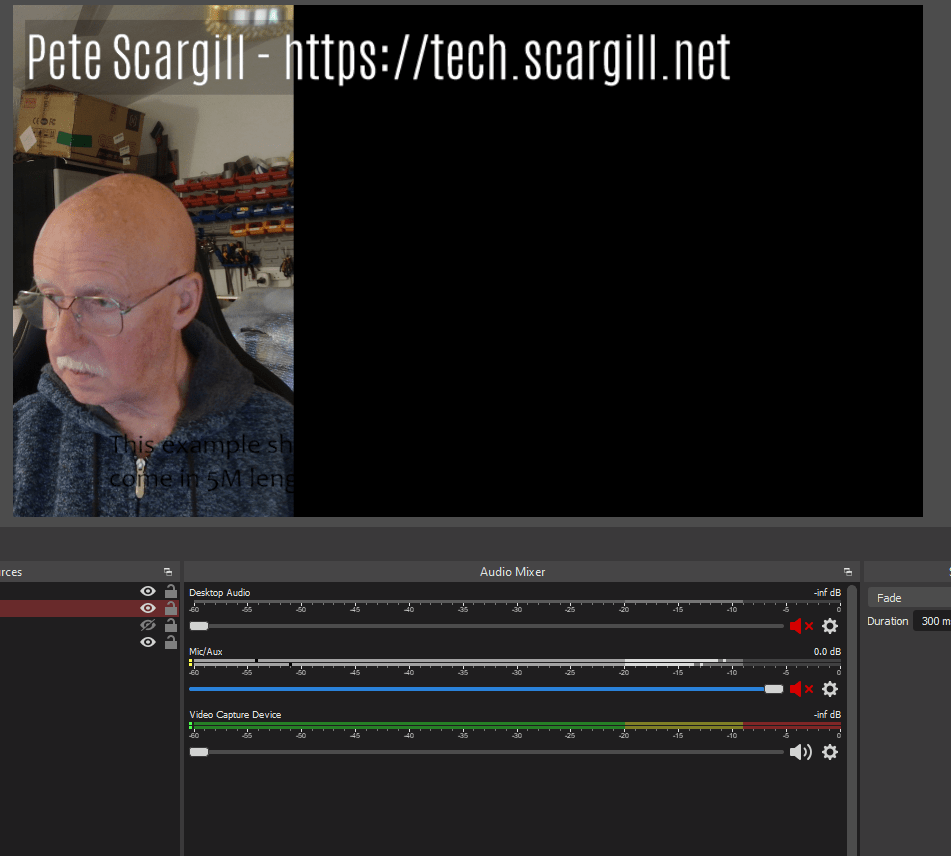
Task: Unmute the Desktop Audio speaker icon
Action: (800, 626)
